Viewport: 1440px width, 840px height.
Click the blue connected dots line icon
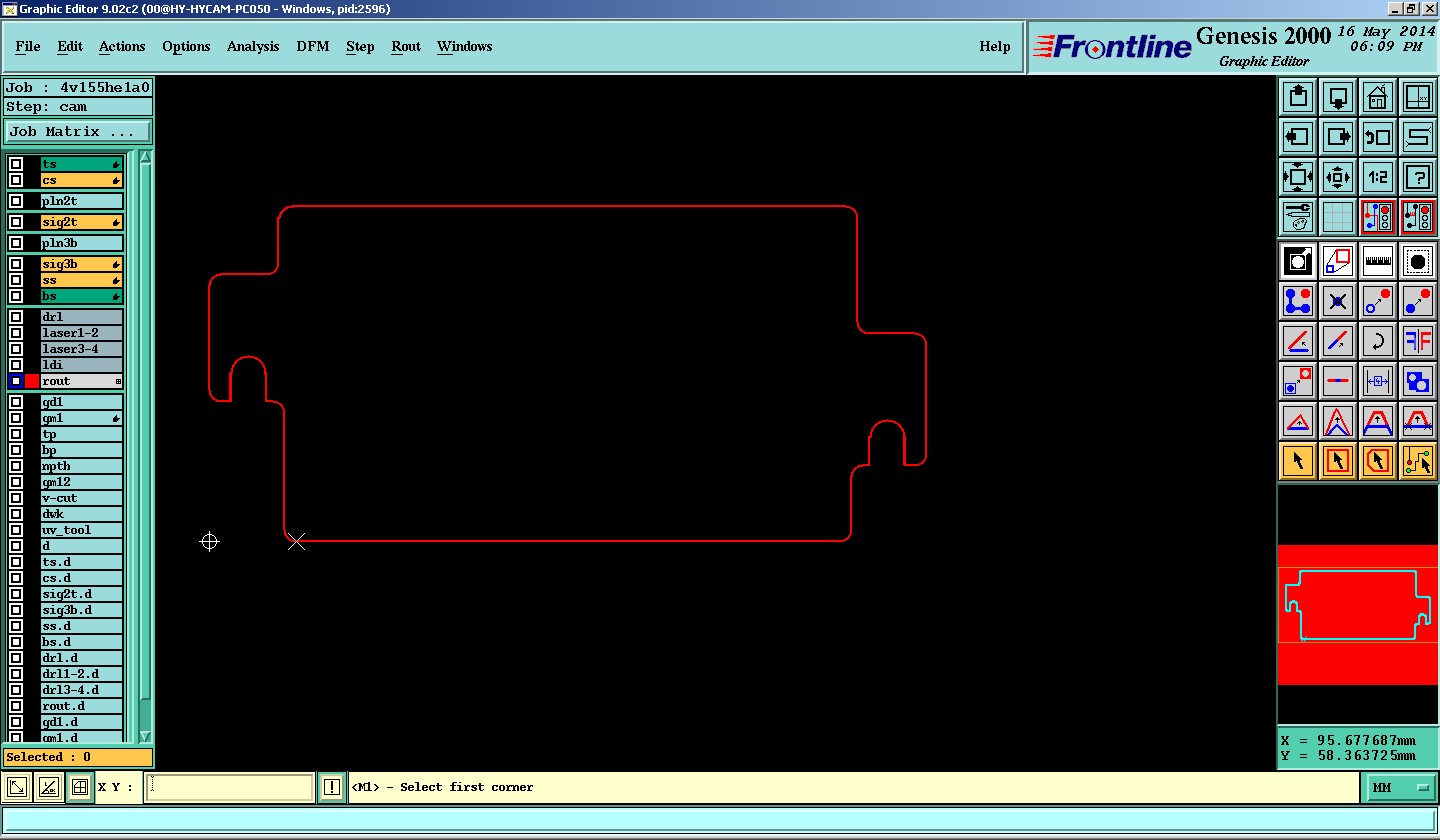pos(1298,300)
